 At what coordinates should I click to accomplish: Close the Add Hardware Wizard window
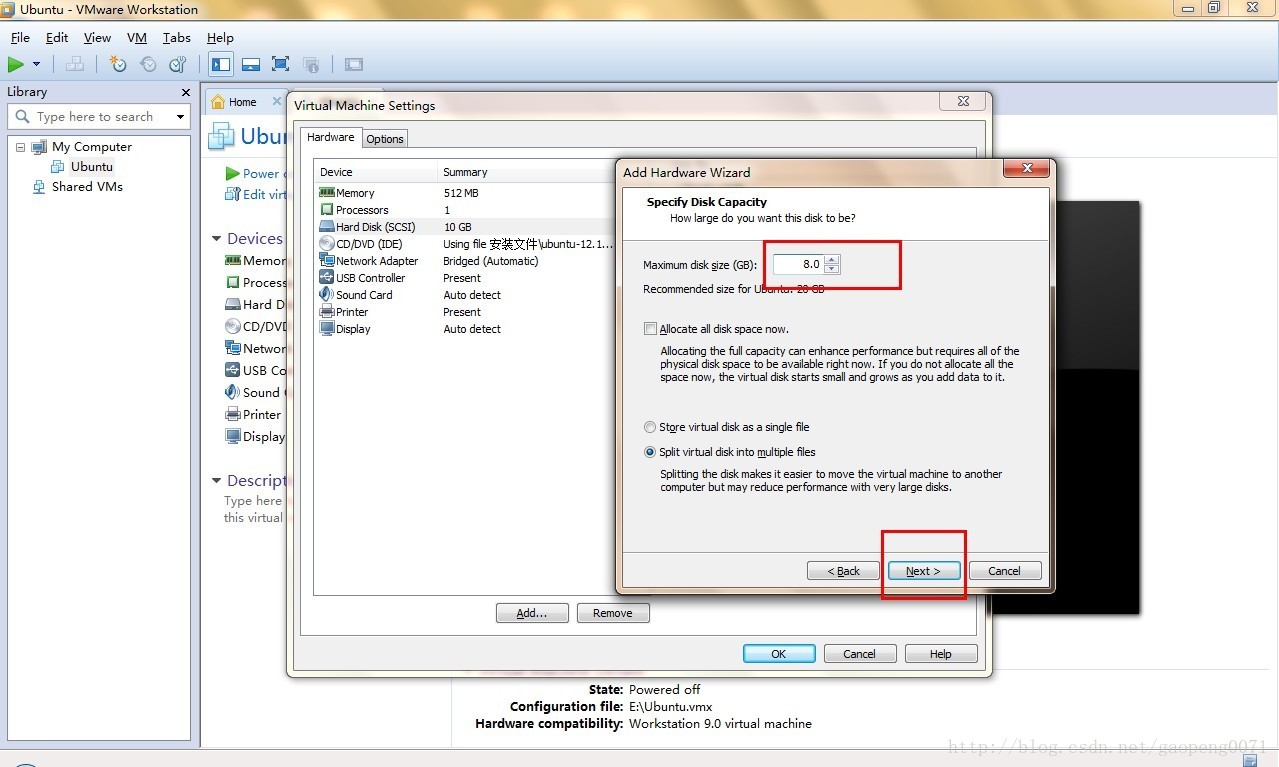(1025, 170)
